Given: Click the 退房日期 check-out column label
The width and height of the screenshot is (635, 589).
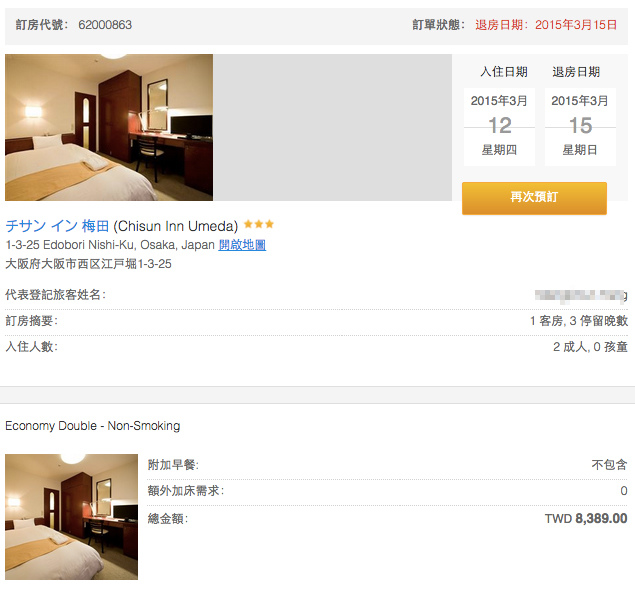Looking at the screenshot, I should click(576, 72).
